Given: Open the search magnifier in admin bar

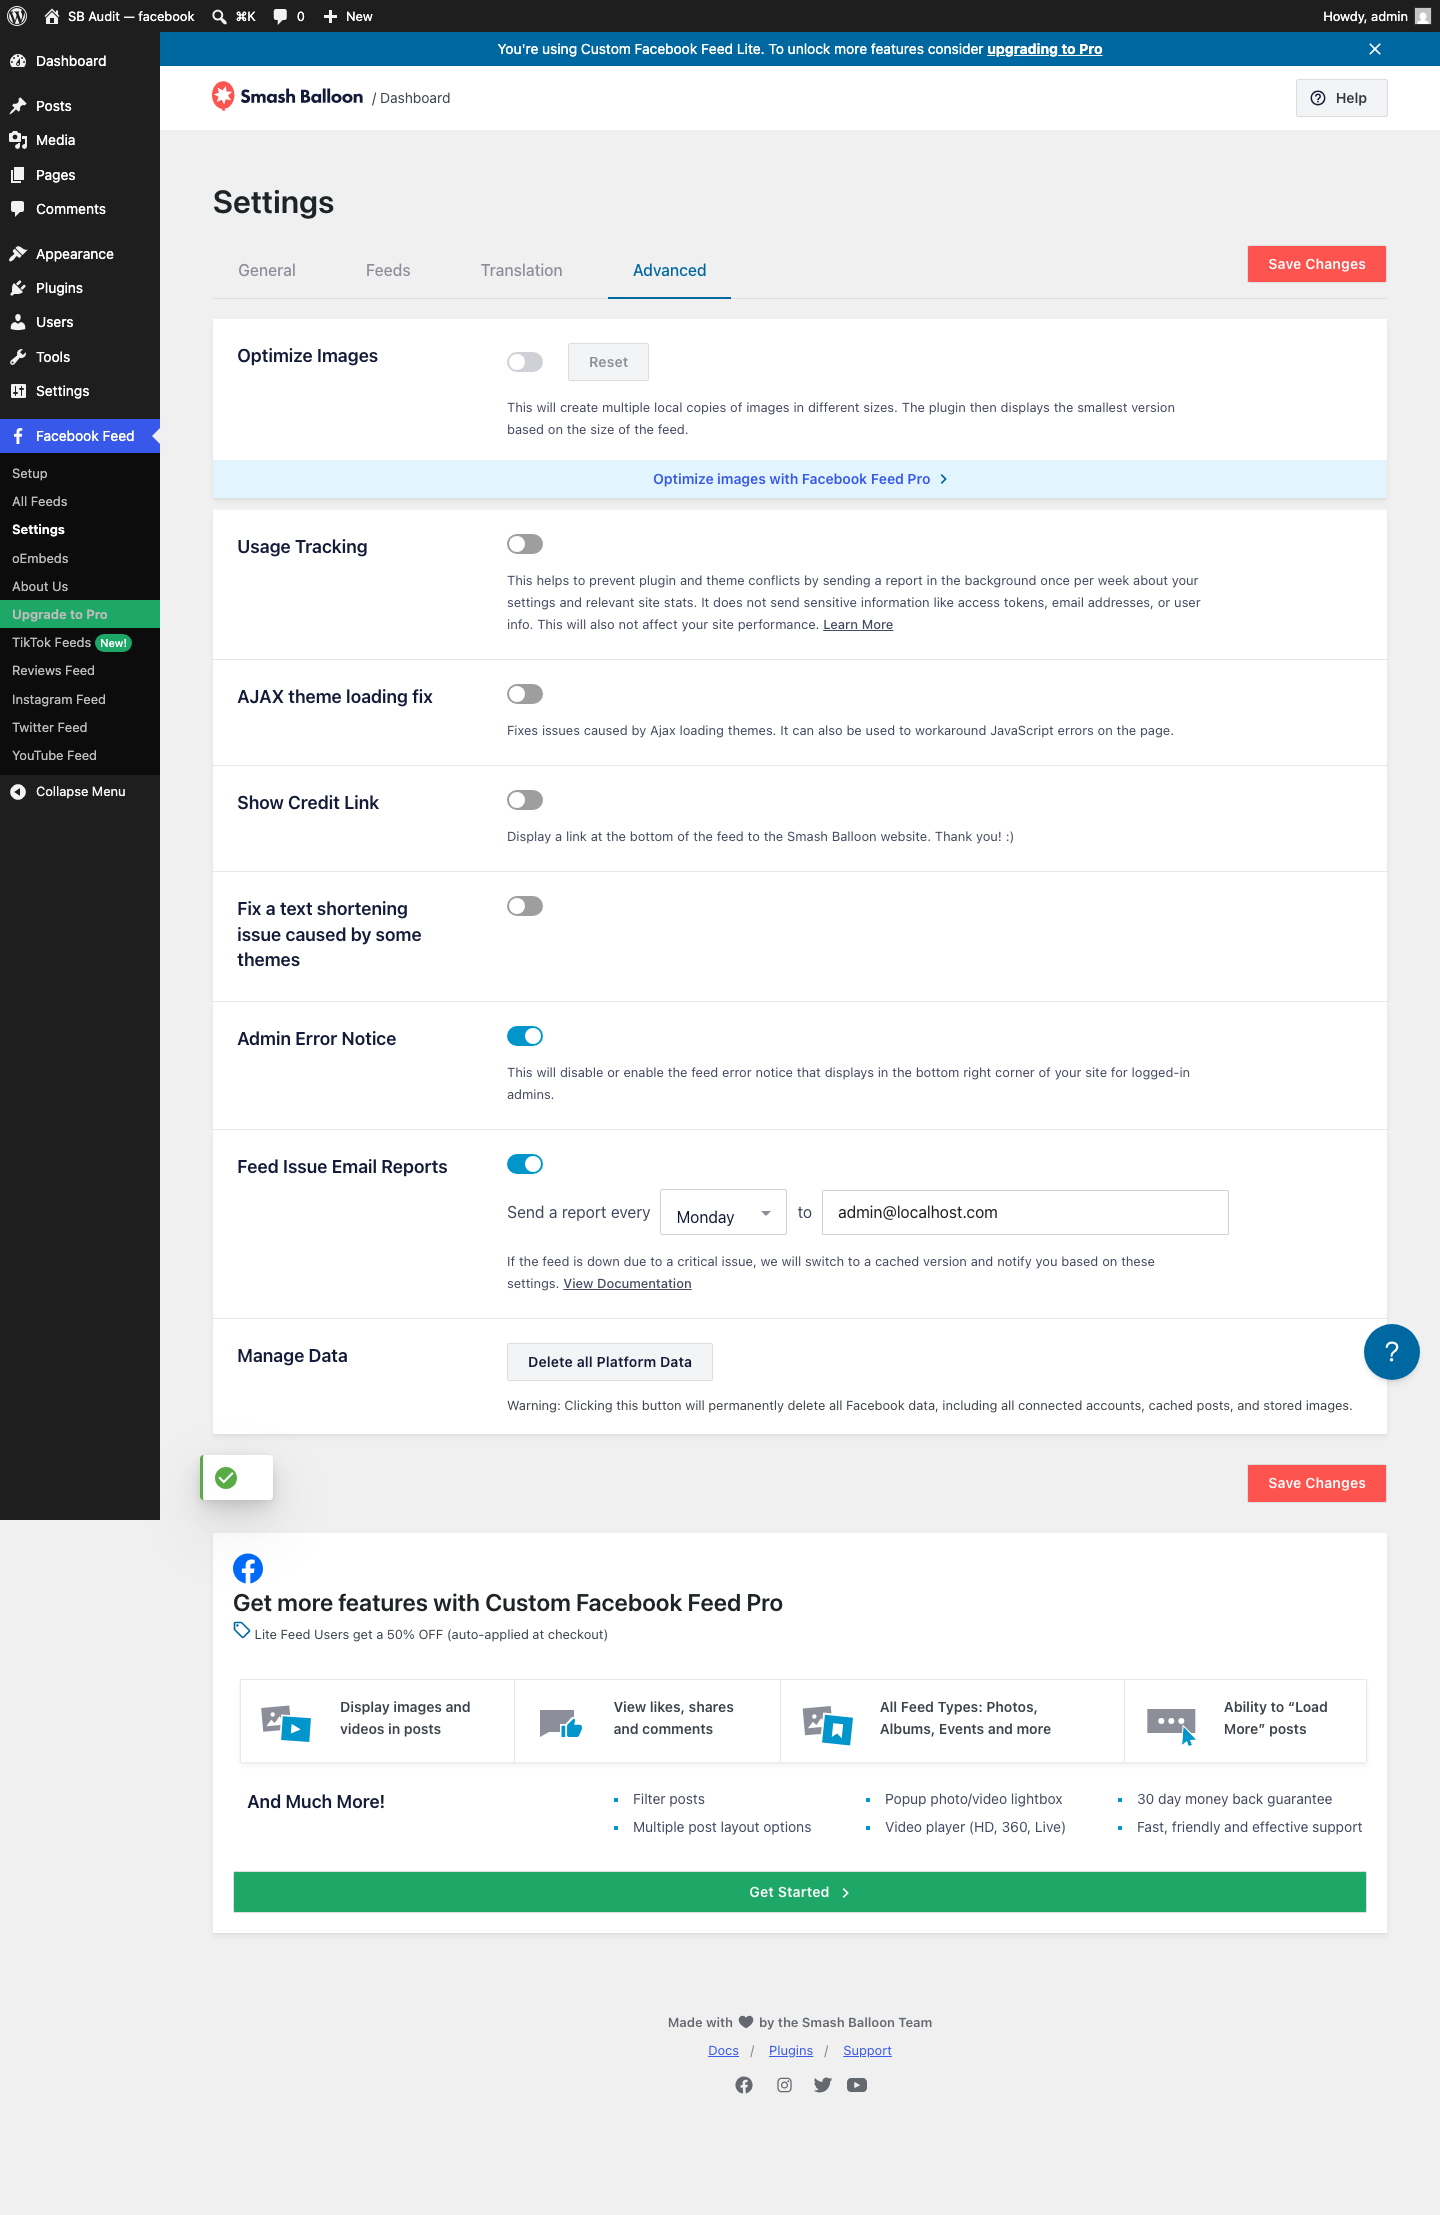Looking at the screenshot, I should [x=219, y=16].
